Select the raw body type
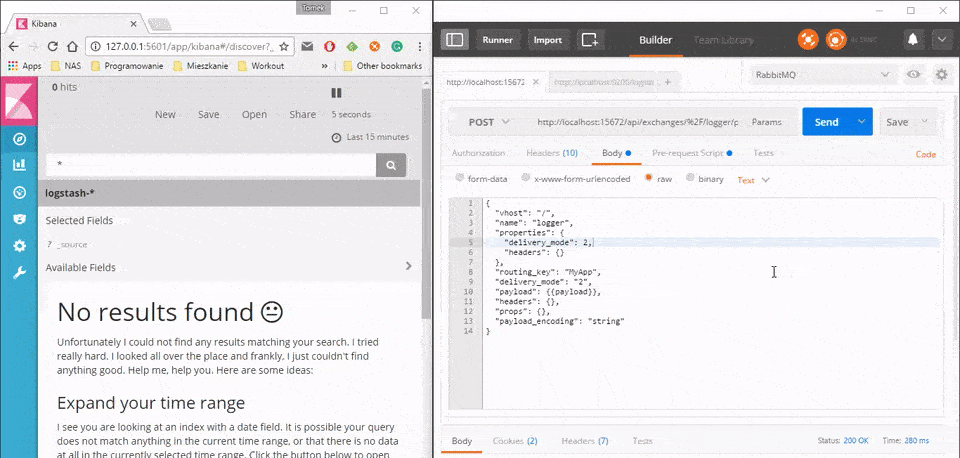The width and height of the screenshot is (960, 458). click(x=648, y=179)
